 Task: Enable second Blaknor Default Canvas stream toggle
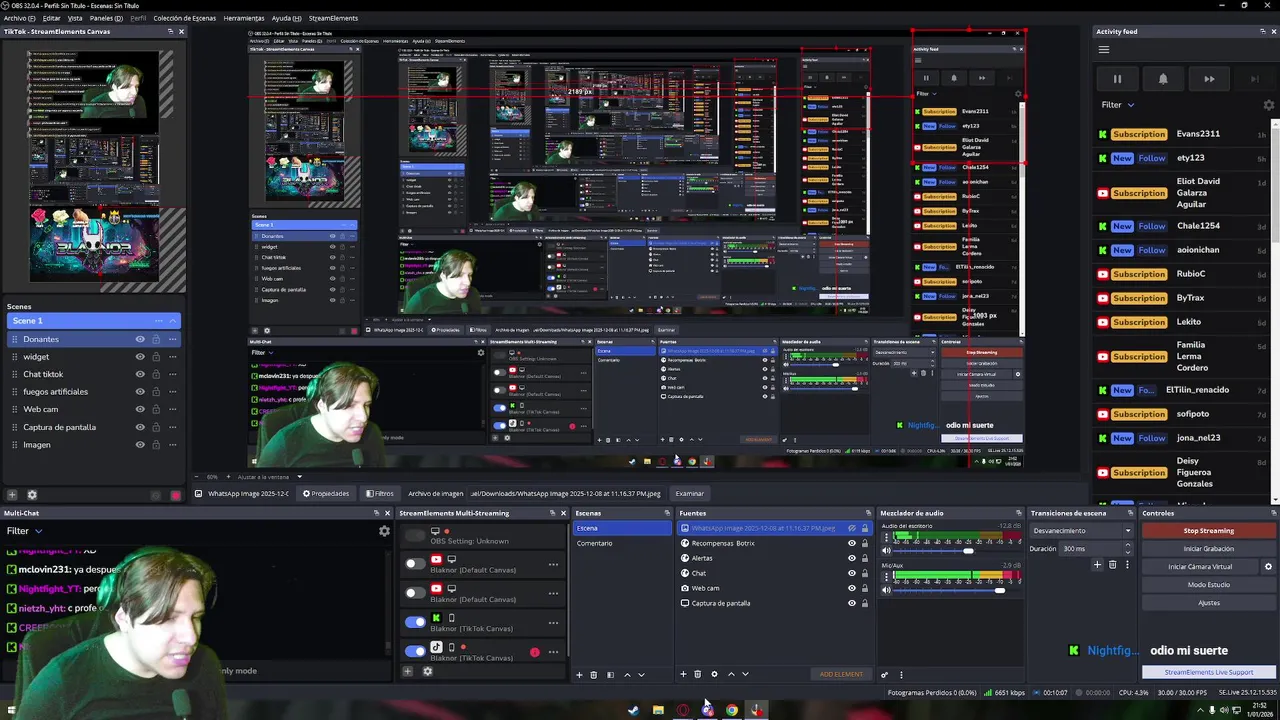414,593
